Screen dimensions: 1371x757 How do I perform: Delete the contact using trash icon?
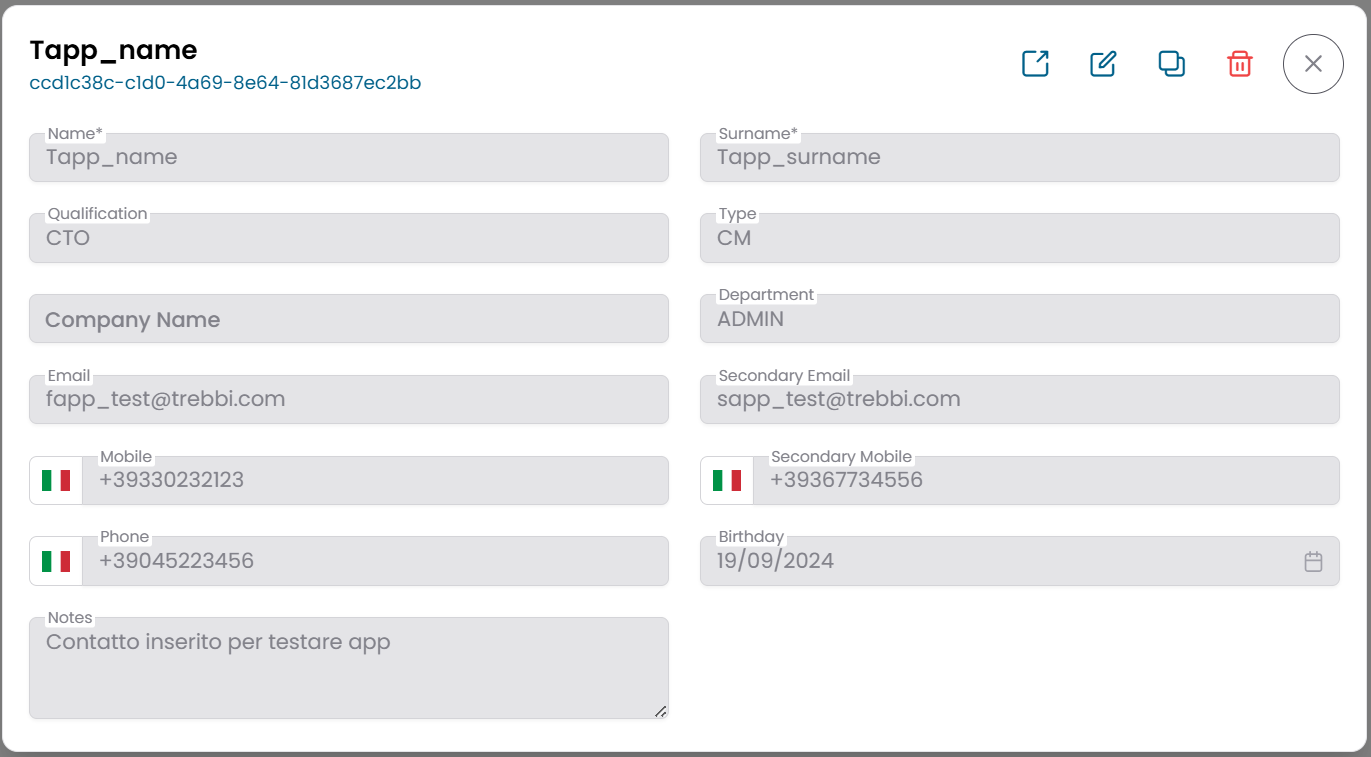point(1239,63)
